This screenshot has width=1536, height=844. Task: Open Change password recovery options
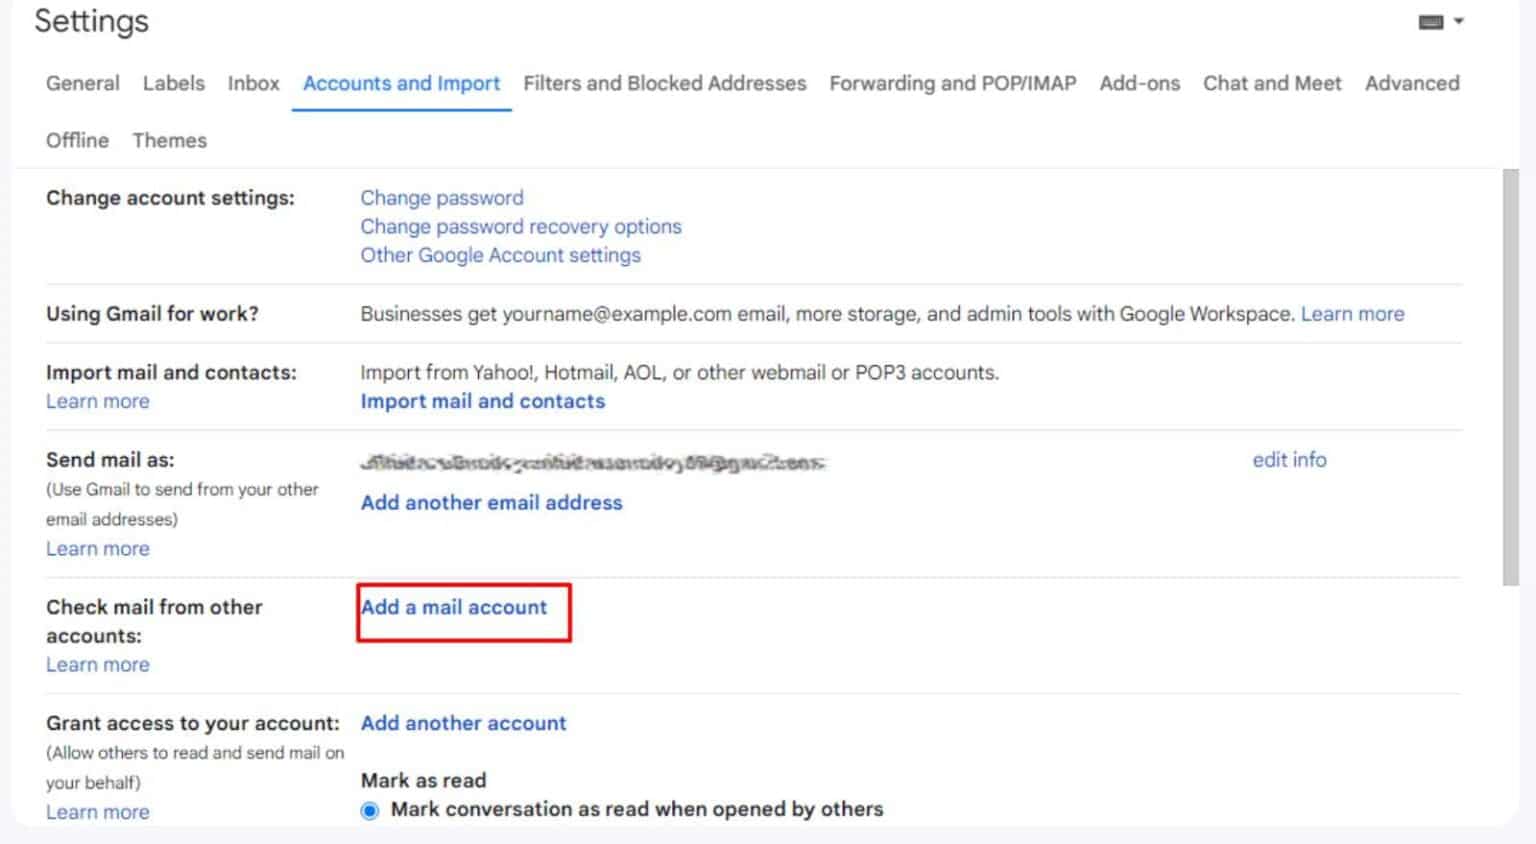[x=520, y=227]
